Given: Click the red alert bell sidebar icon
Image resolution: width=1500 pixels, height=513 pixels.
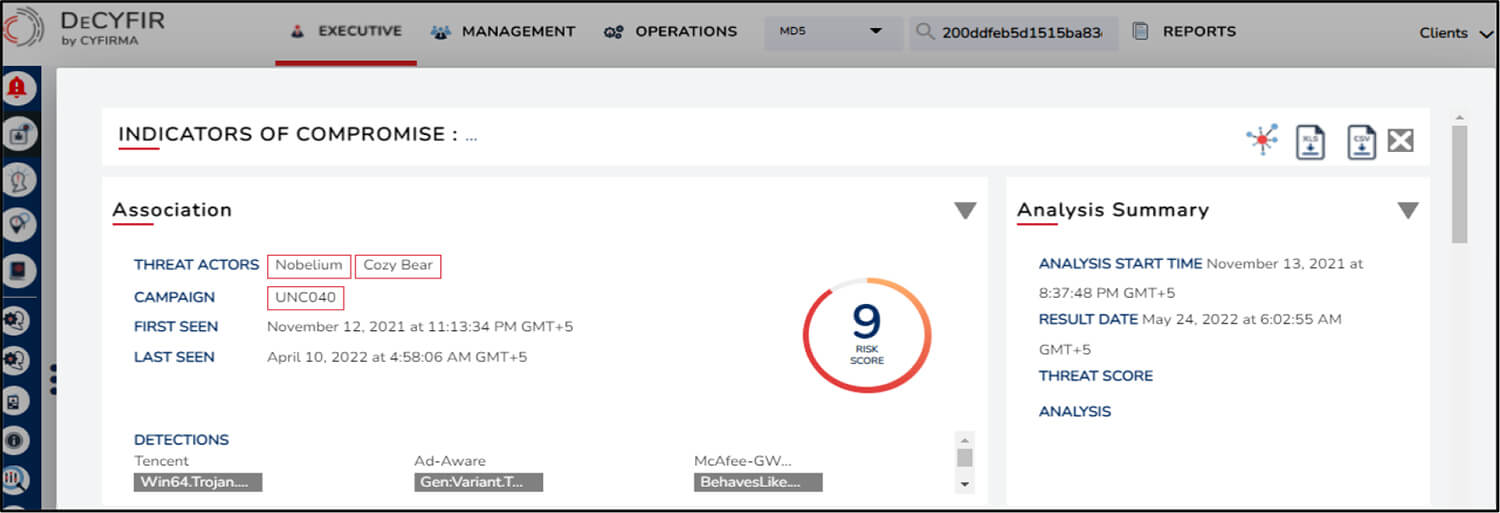Looking at the screenshot, I should (x=17, y=88).
